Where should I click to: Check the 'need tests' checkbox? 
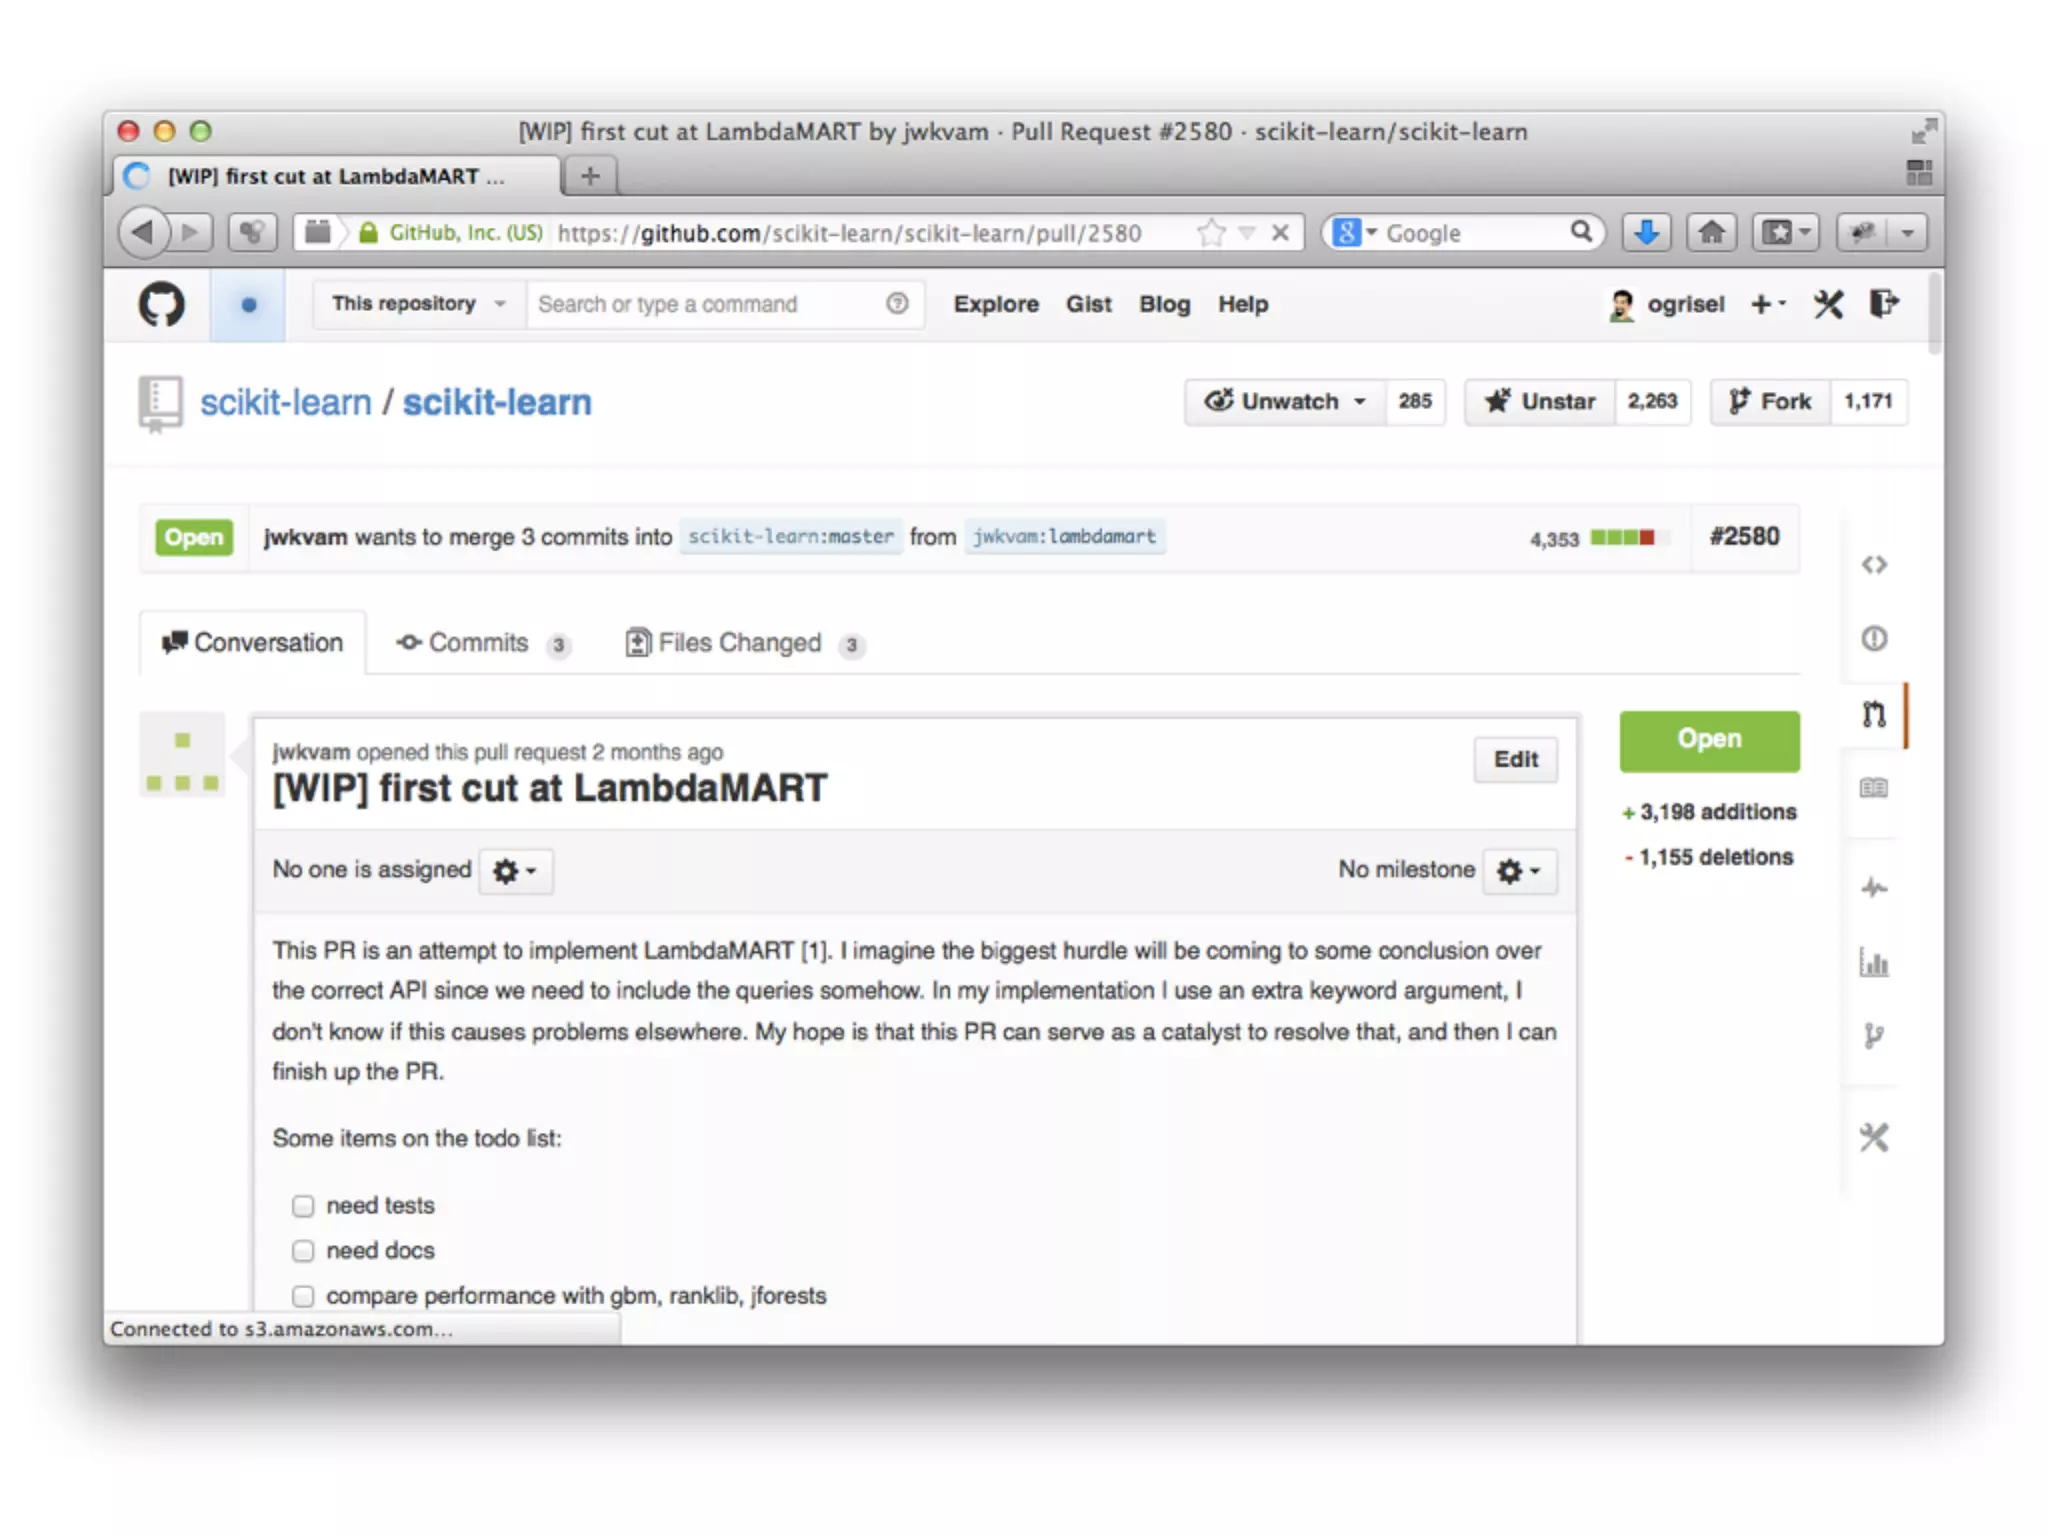[x=303, y=1206]
